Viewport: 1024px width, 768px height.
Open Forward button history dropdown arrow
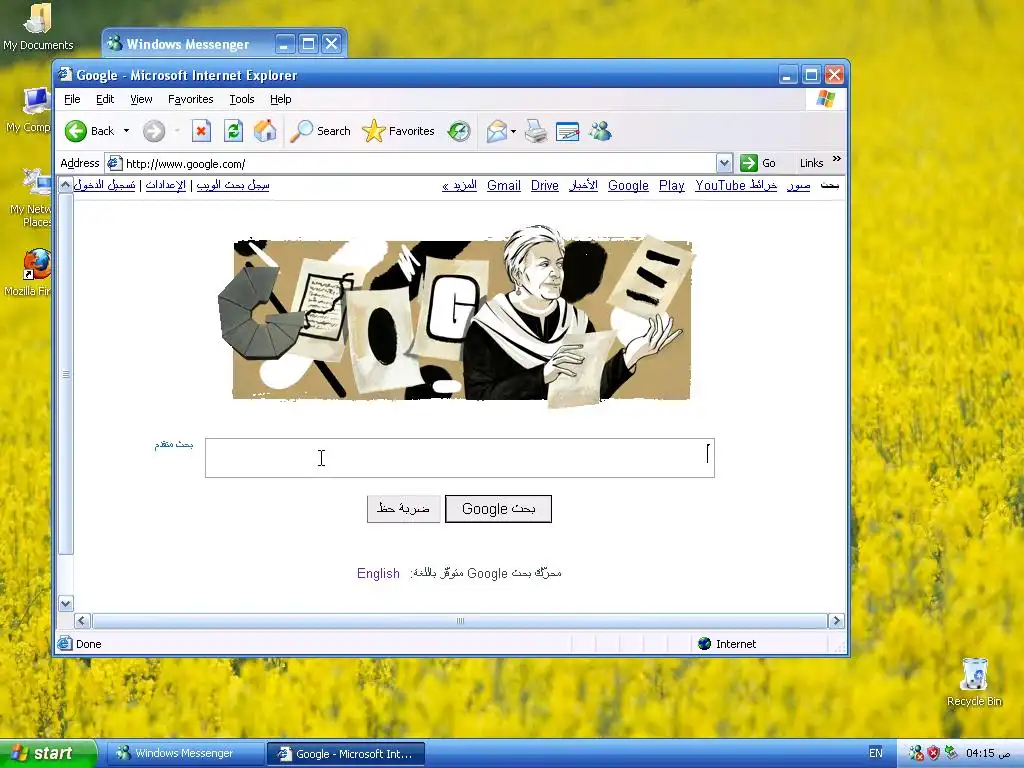177,131
